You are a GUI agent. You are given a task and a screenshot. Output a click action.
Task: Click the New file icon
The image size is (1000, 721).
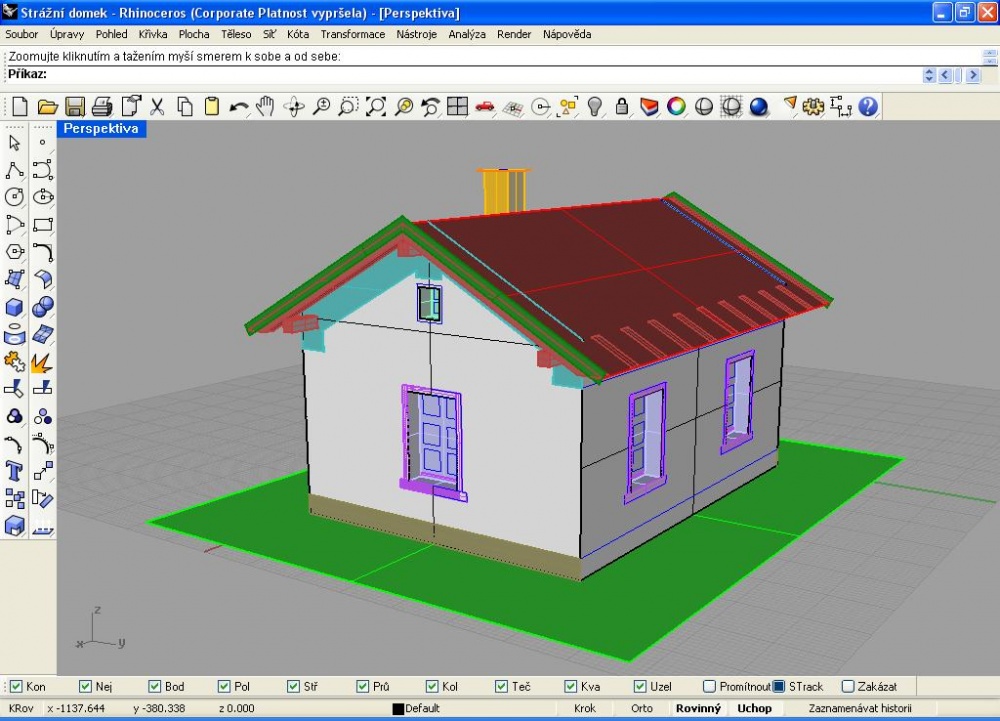(x=20, y=106)
